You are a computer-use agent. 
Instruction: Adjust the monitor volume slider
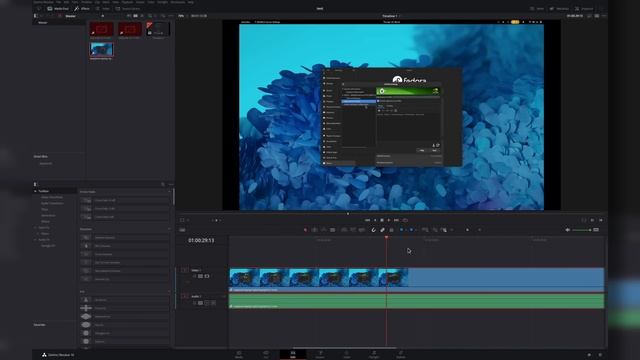(582, 230)
